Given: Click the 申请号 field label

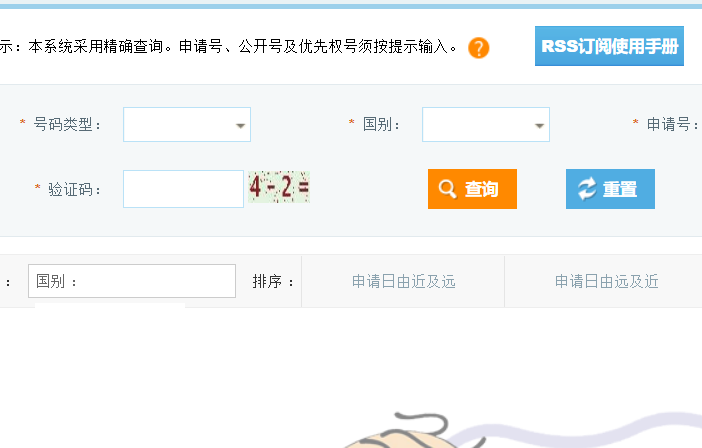Looking at the screenshot, I should click(672, 124).
